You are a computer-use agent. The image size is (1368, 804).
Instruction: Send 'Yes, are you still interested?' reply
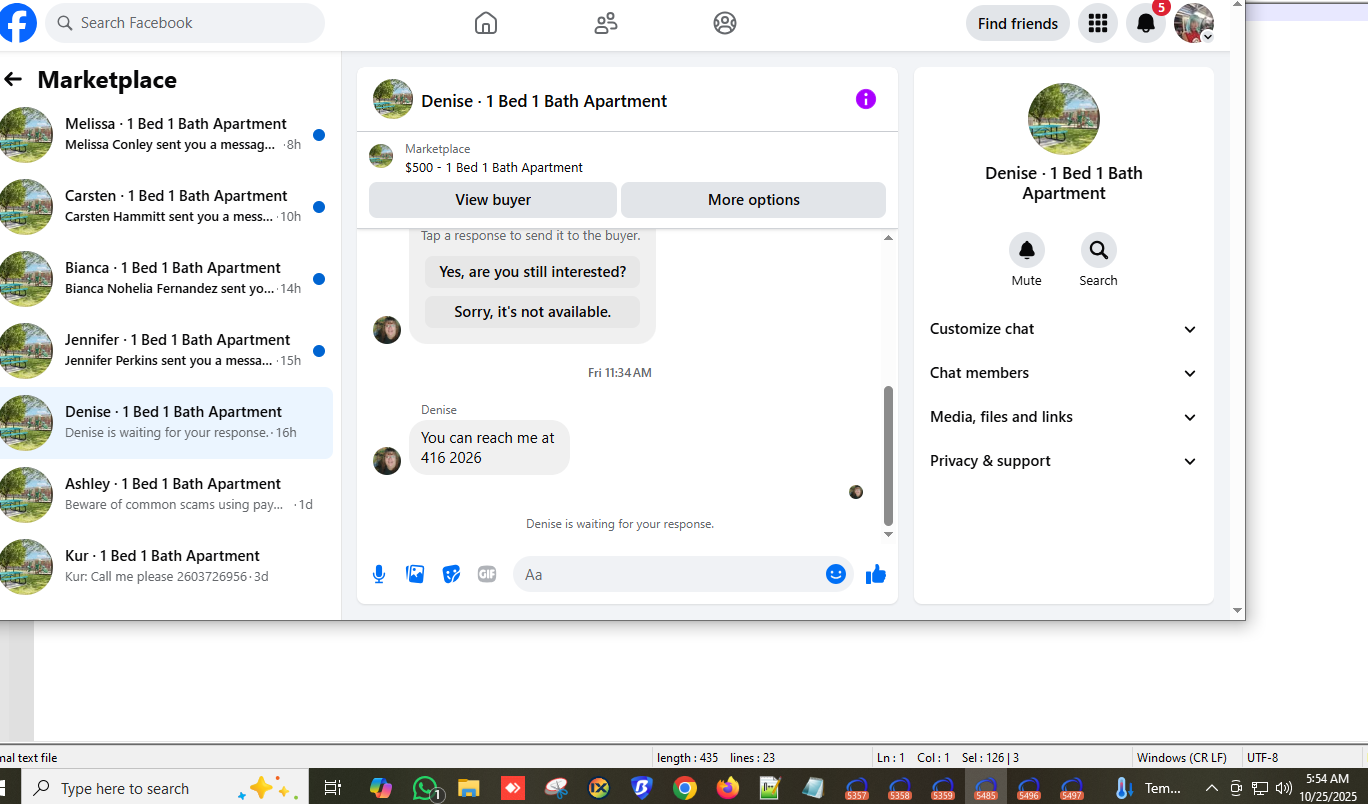coord(533,272)
